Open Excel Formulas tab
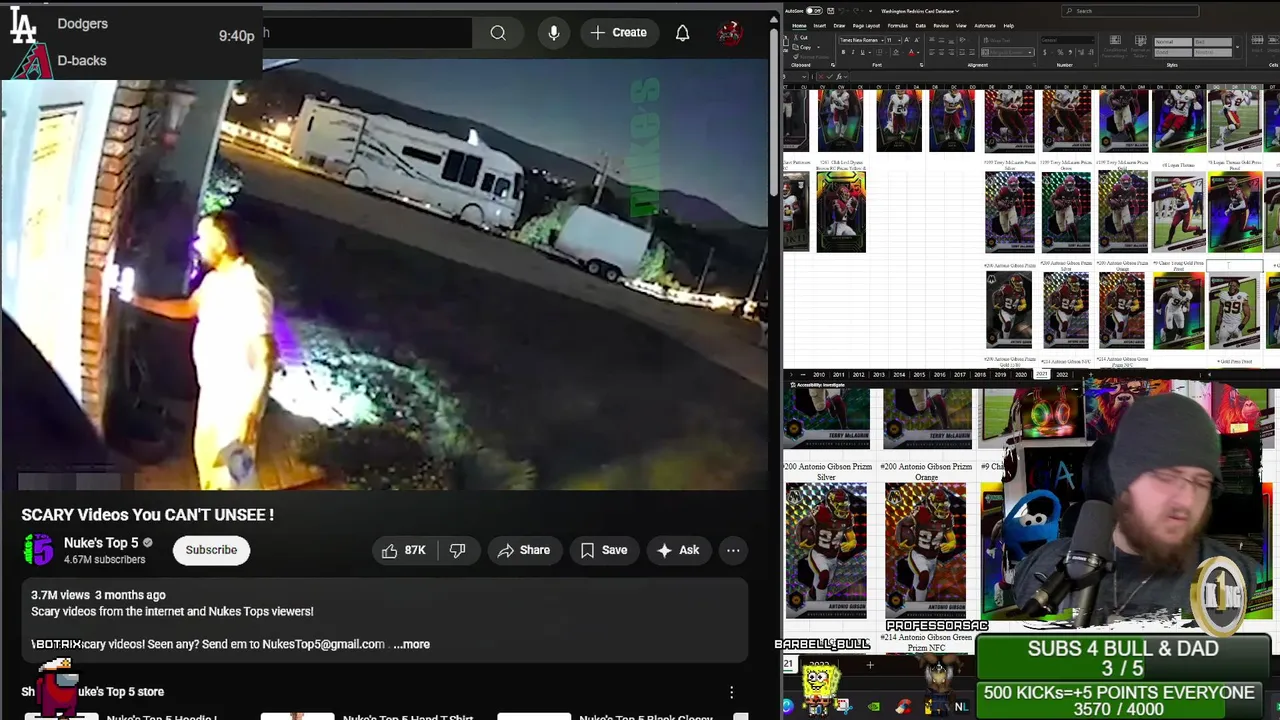This screenshot has width=1280, height=720. tap(898, 26)
